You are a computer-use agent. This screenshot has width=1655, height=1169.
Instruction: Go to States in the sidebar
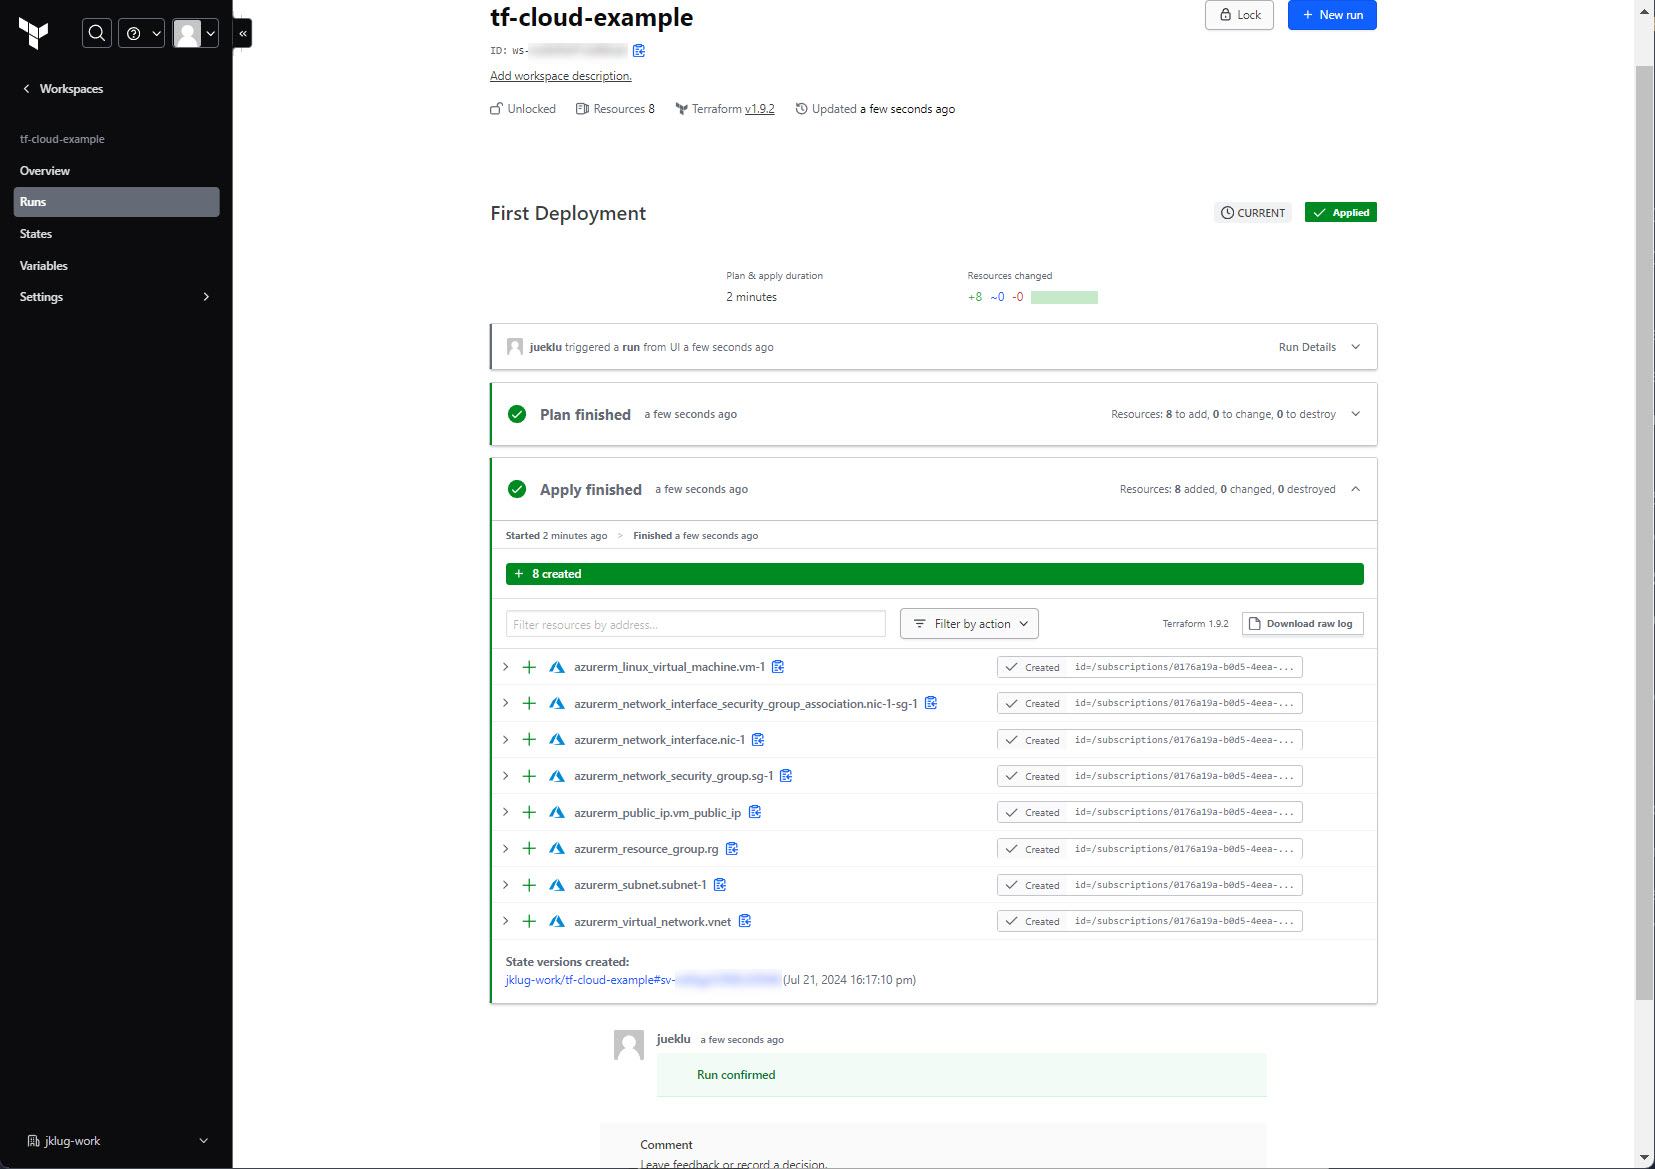[x=36, y=234]
